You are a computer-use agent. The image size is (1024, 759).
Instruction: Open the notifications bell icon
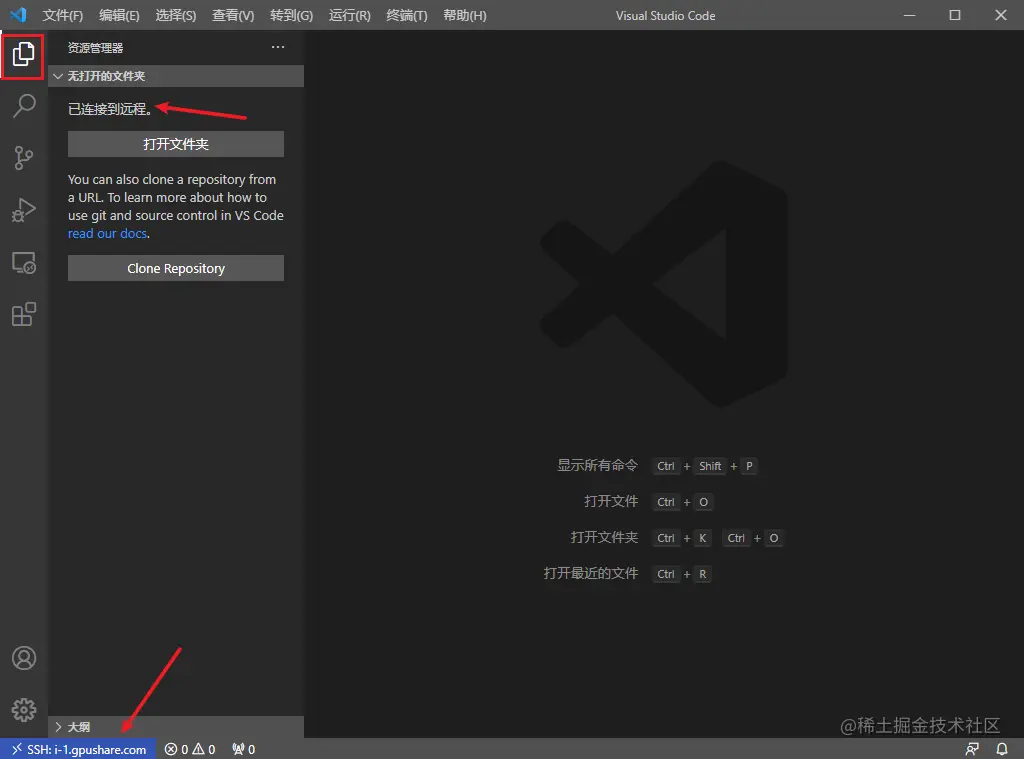click(1002, 749)
